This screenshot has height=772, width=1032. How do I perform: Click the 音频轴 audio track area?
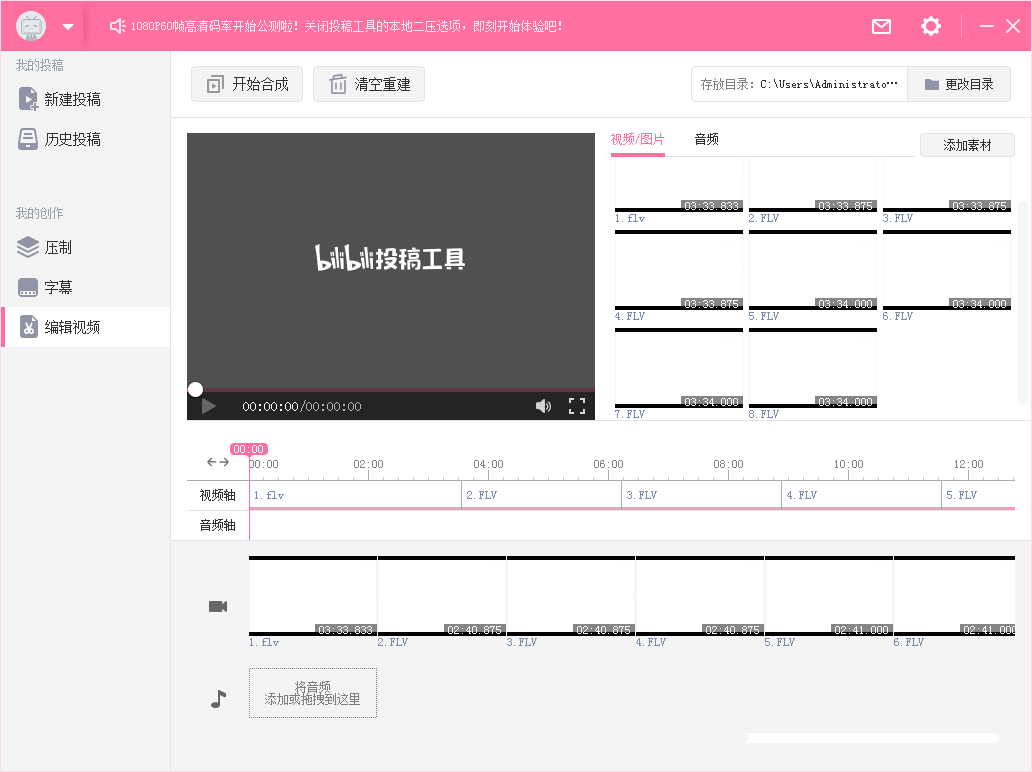pyautogui.click(x=632, y=525)
